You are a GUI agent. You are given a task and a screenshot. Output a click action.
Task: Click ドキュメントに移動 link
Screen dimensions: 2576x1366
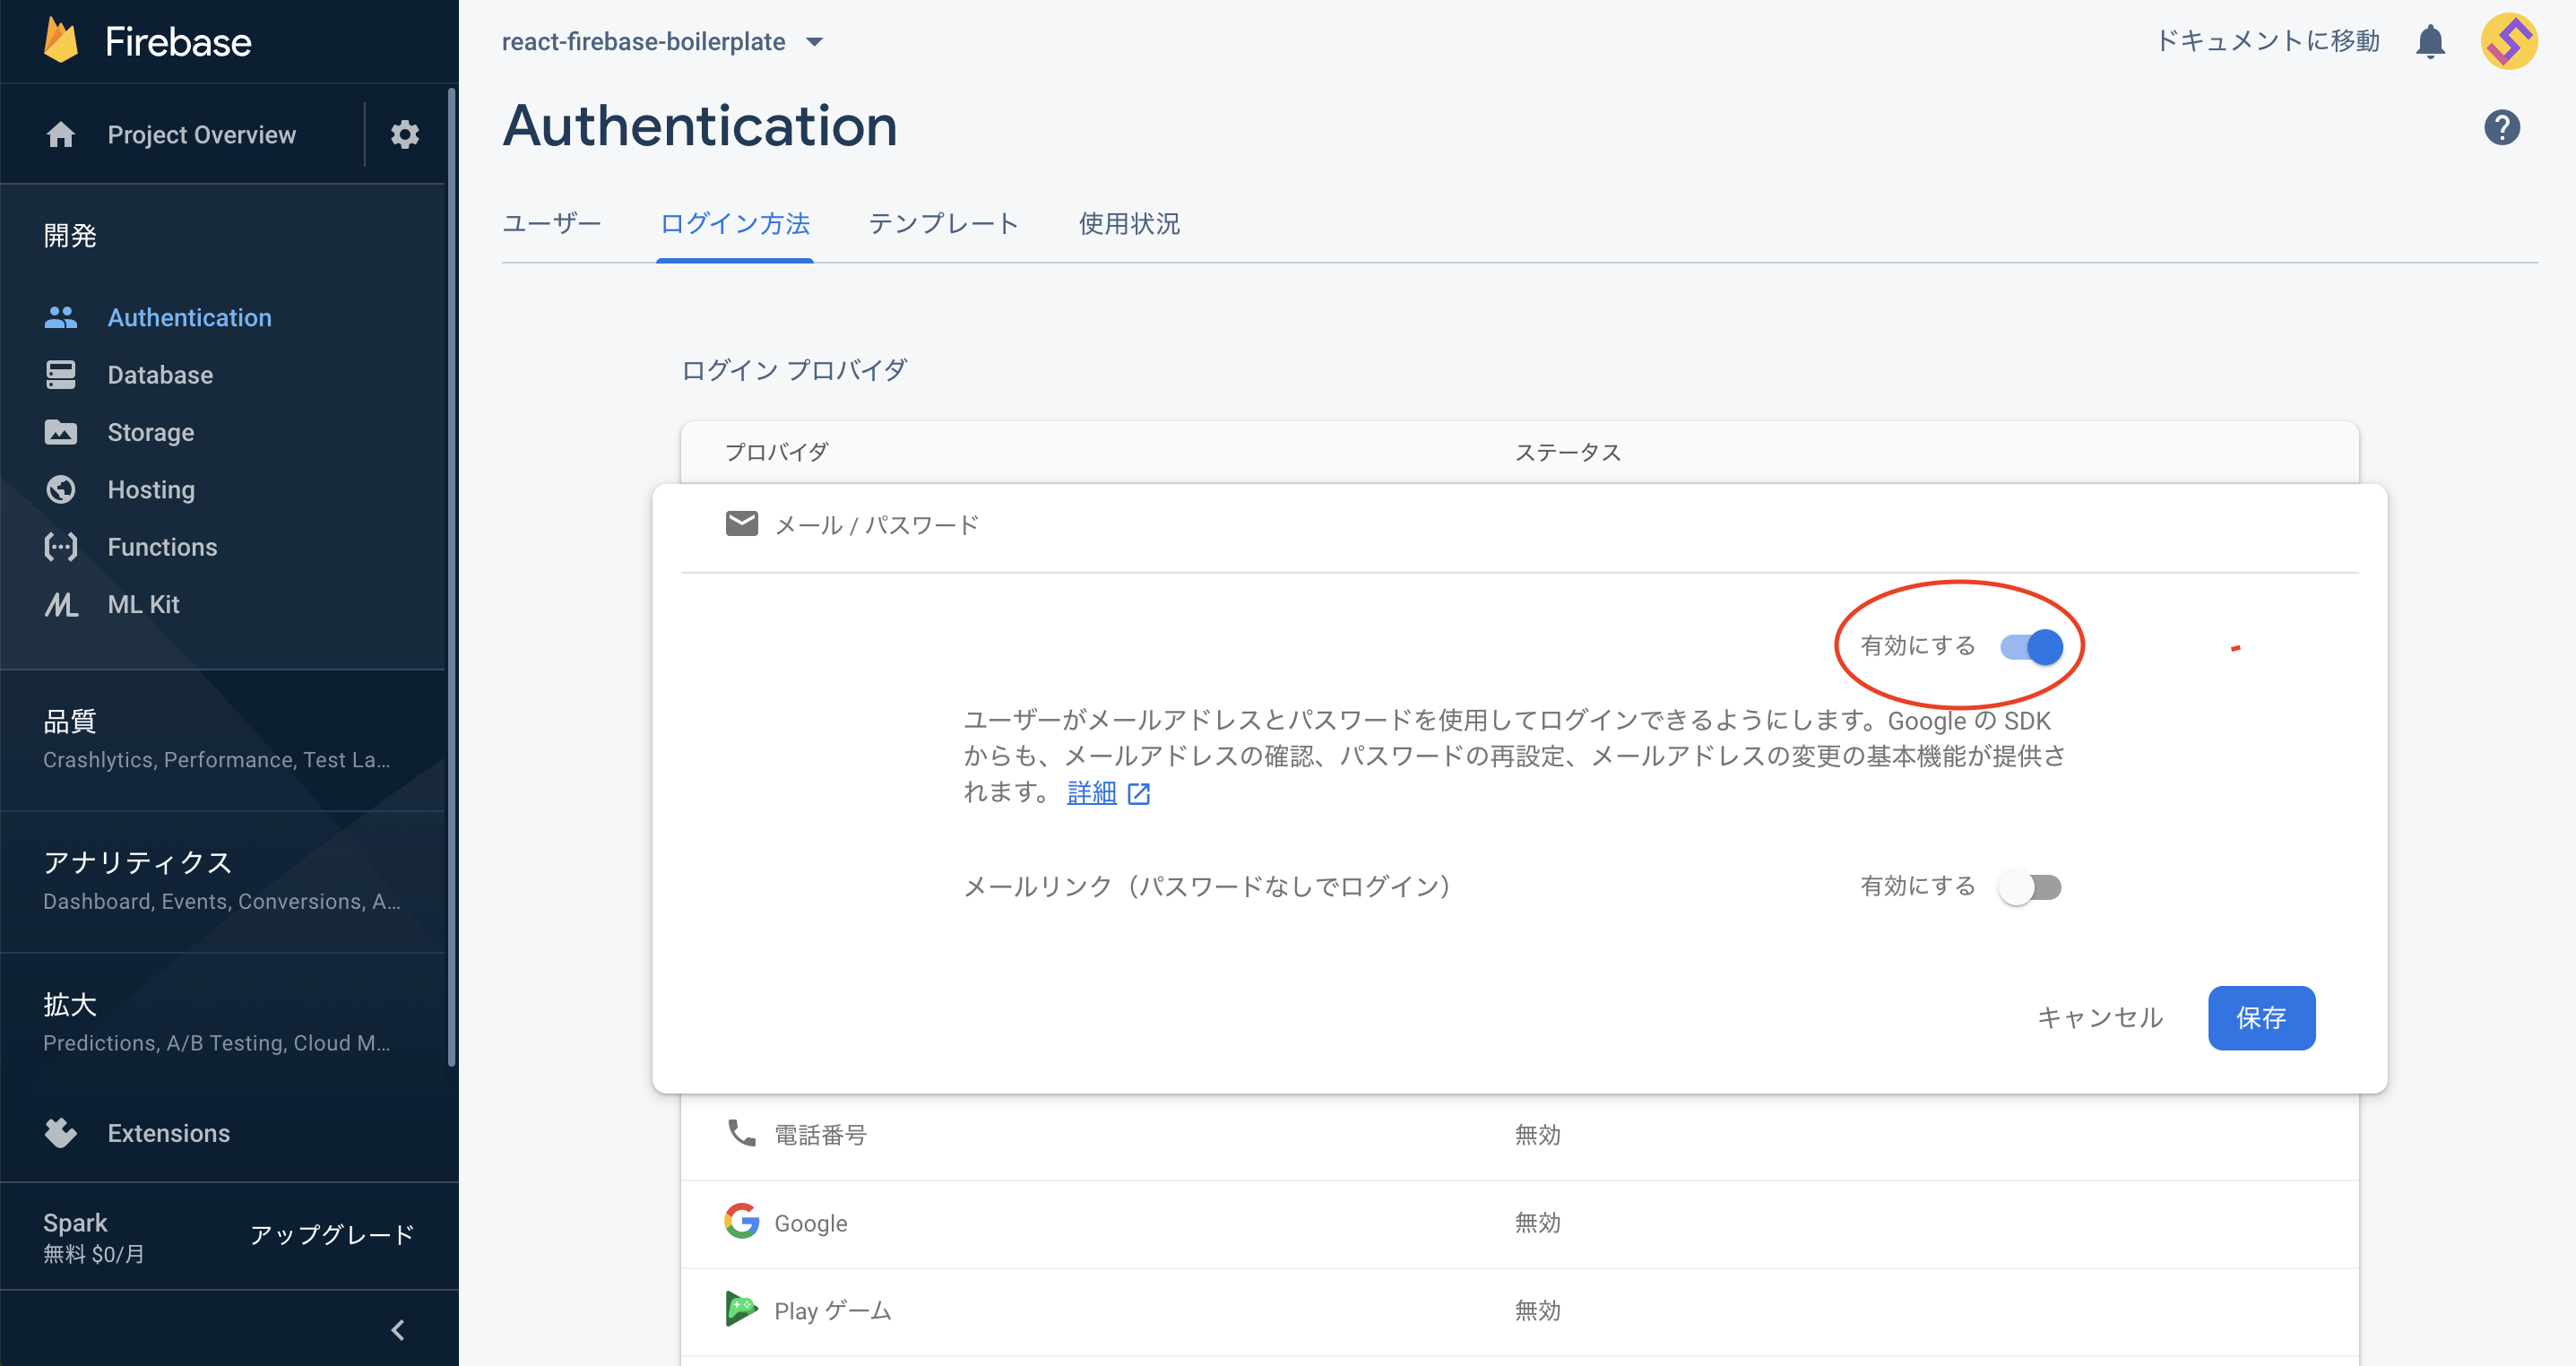click(2267, 41)
